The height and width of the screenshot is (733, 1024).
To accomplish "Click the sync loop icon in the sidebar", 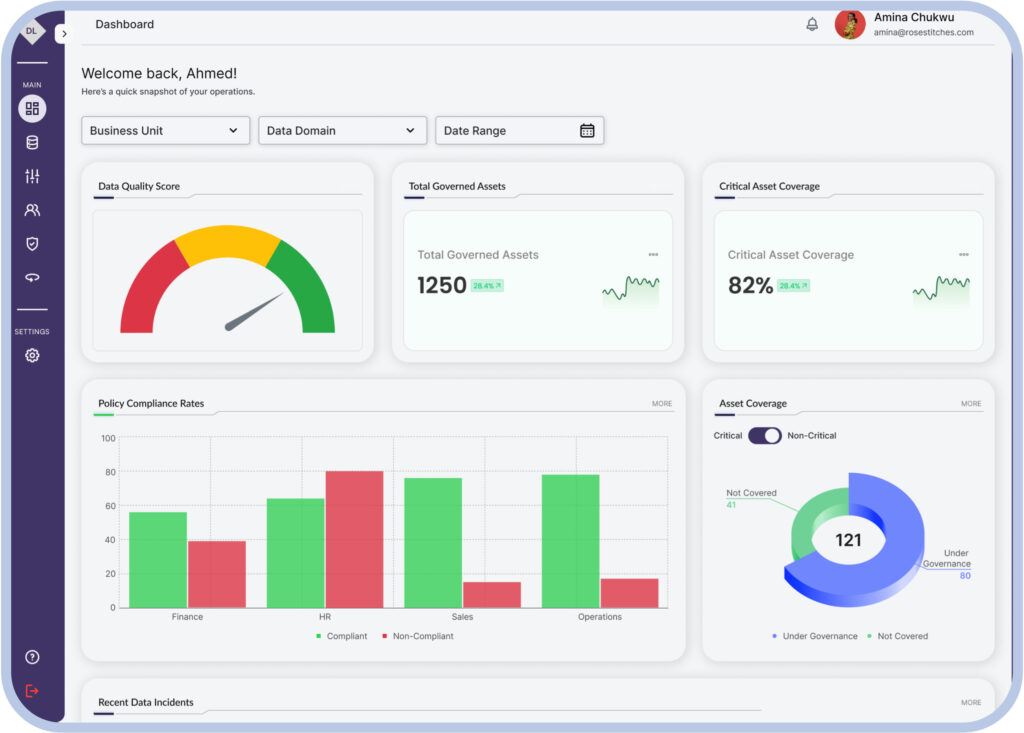I will pyautogui.click(x=31, y=277).
